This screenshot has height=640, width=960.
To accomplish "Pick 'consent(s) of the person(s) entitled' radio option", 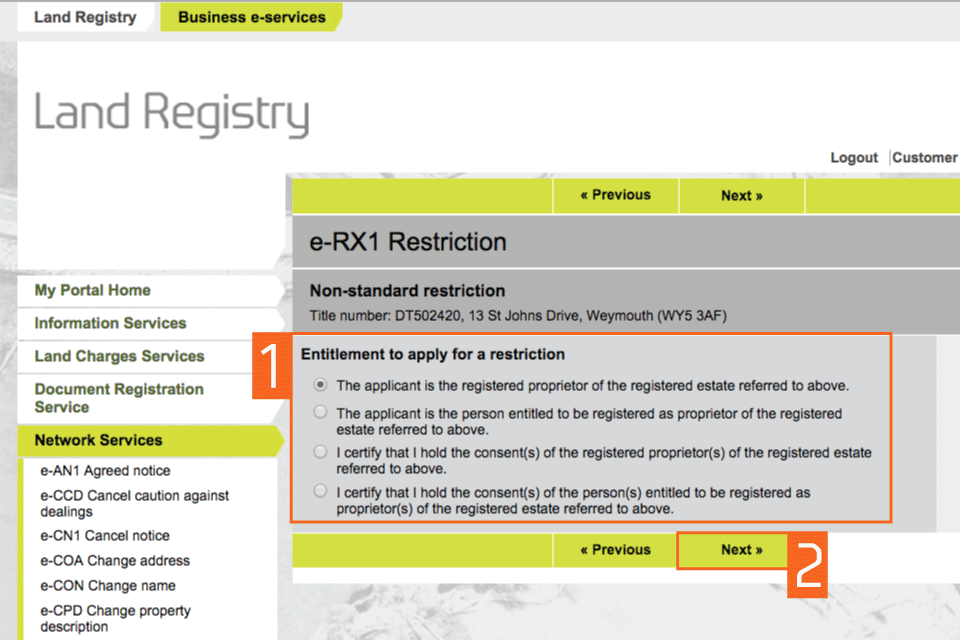I will [320, 491].
